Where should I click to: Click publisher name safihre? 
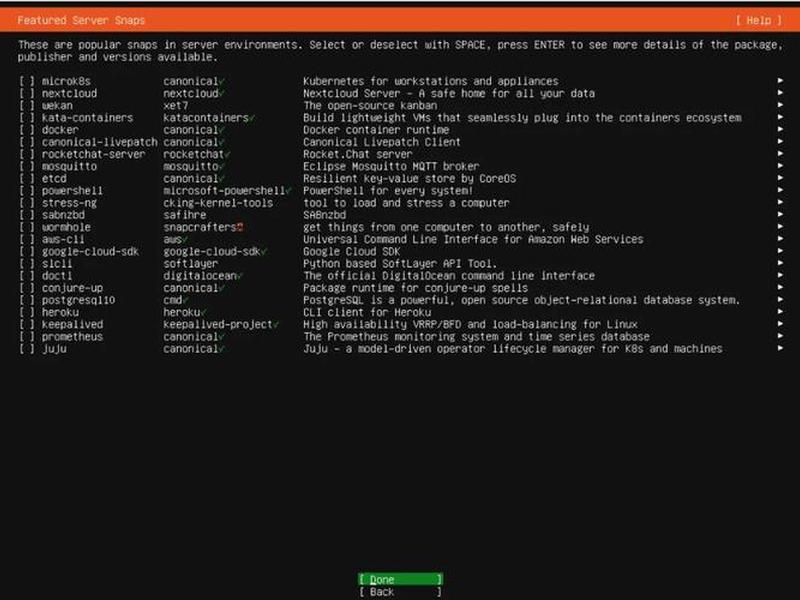click(x=185, y=215)
